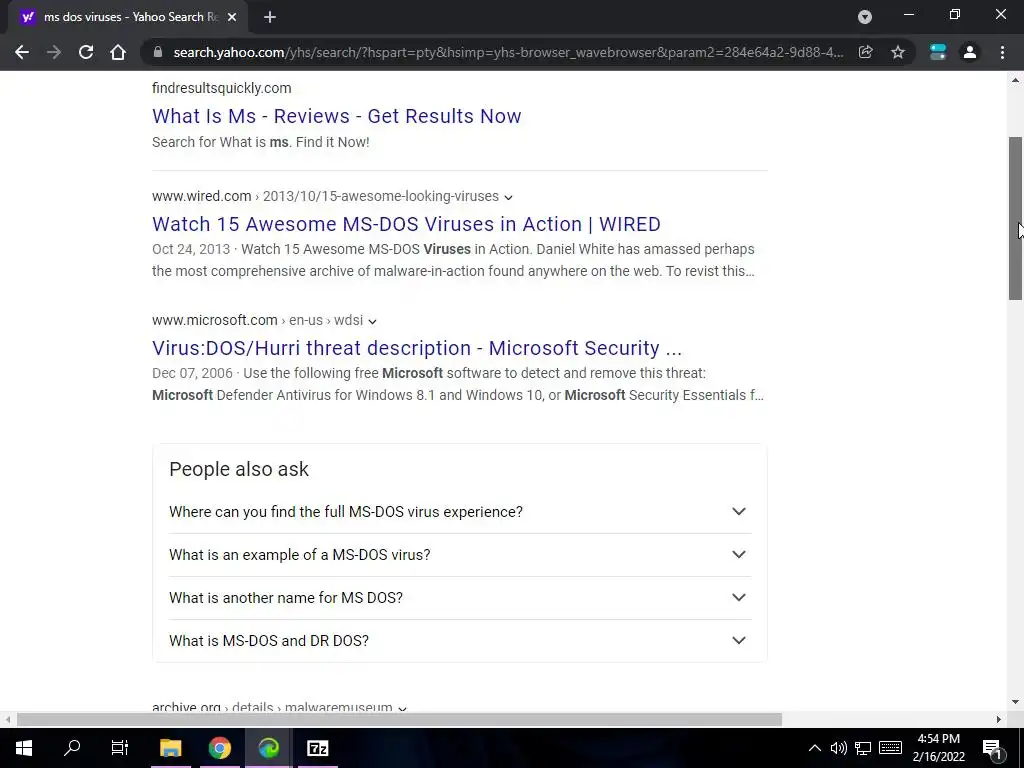Expand the microsoft.com result dropdown arrow
Viewport: 1024px width, 768px height.
[x=372, y=321]
